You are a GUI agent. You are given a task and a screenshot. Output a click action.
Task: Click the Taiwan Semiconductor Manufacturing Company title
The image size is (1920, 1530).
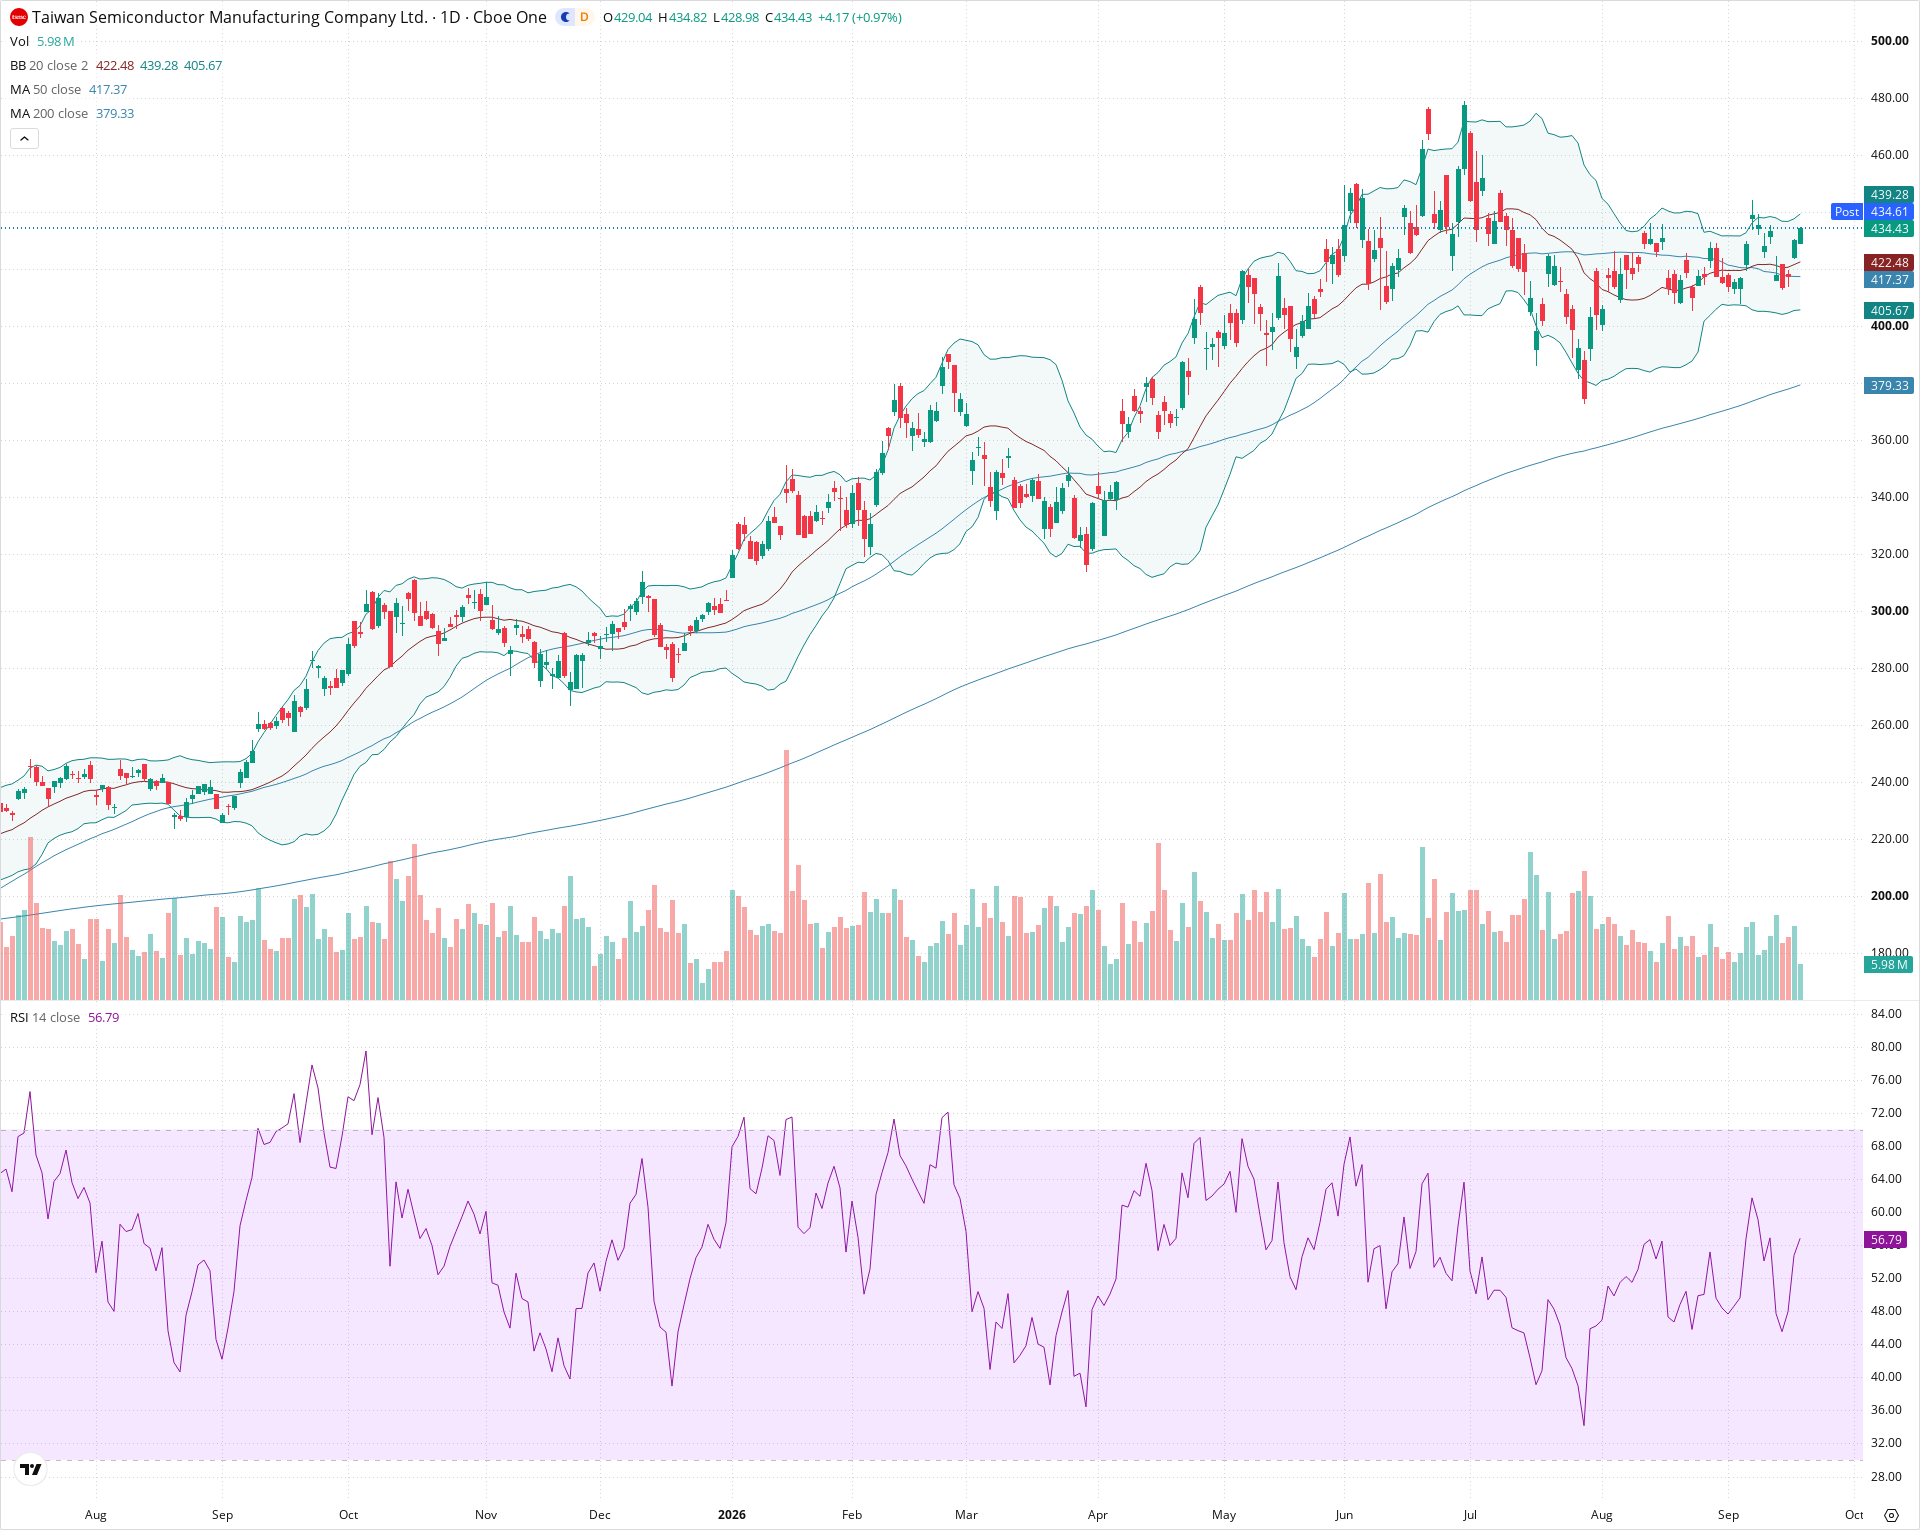click(230, 17)
